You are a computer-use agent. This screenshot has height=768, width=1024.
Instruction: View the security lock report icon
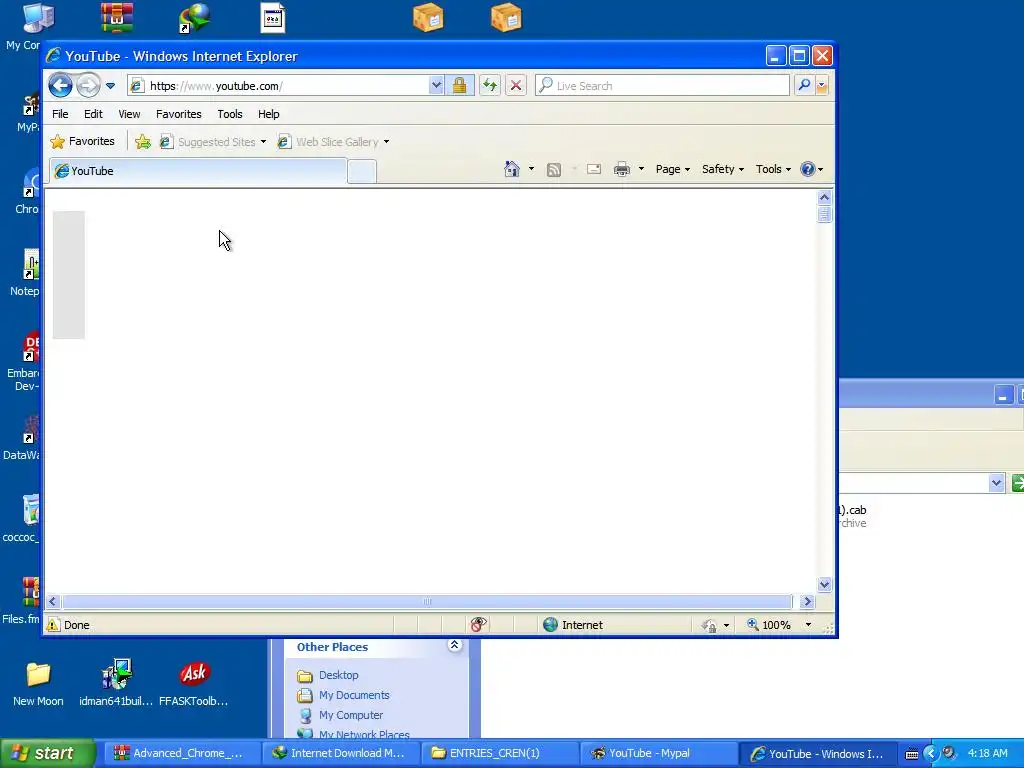tap(460, 86)
